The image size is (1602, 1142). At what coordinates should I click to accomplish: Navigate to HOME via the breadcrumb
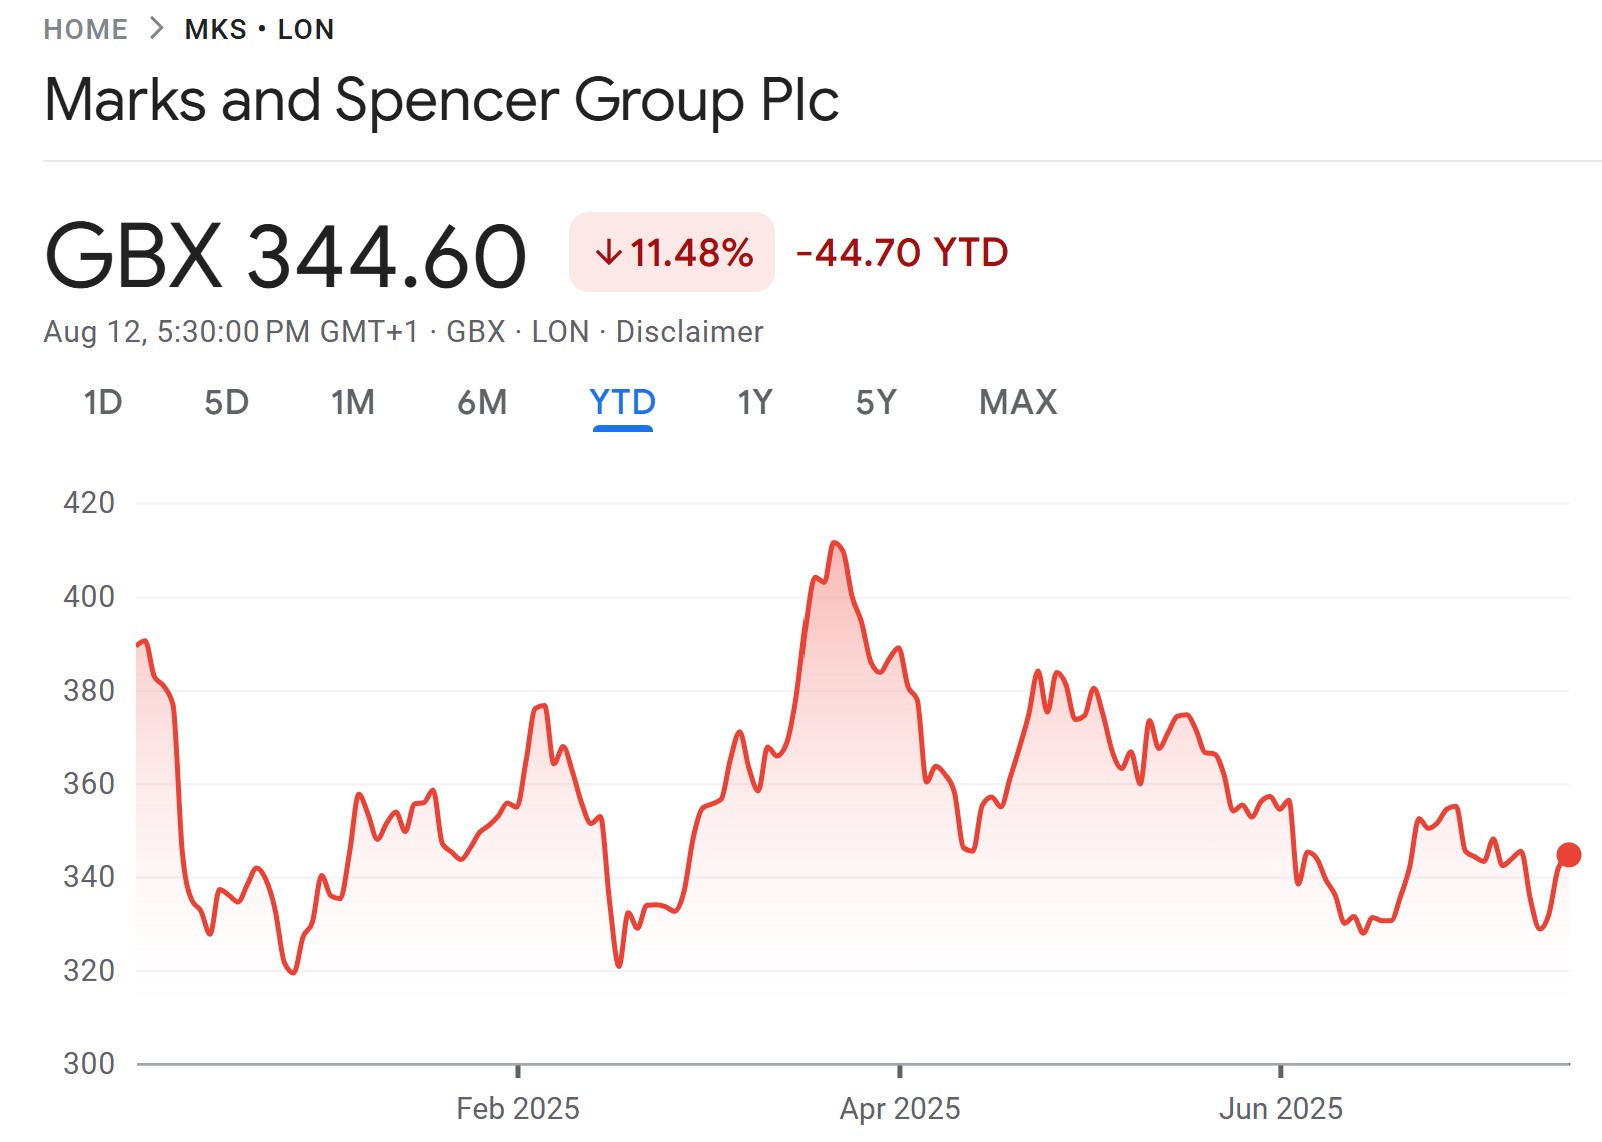(86, 28)
